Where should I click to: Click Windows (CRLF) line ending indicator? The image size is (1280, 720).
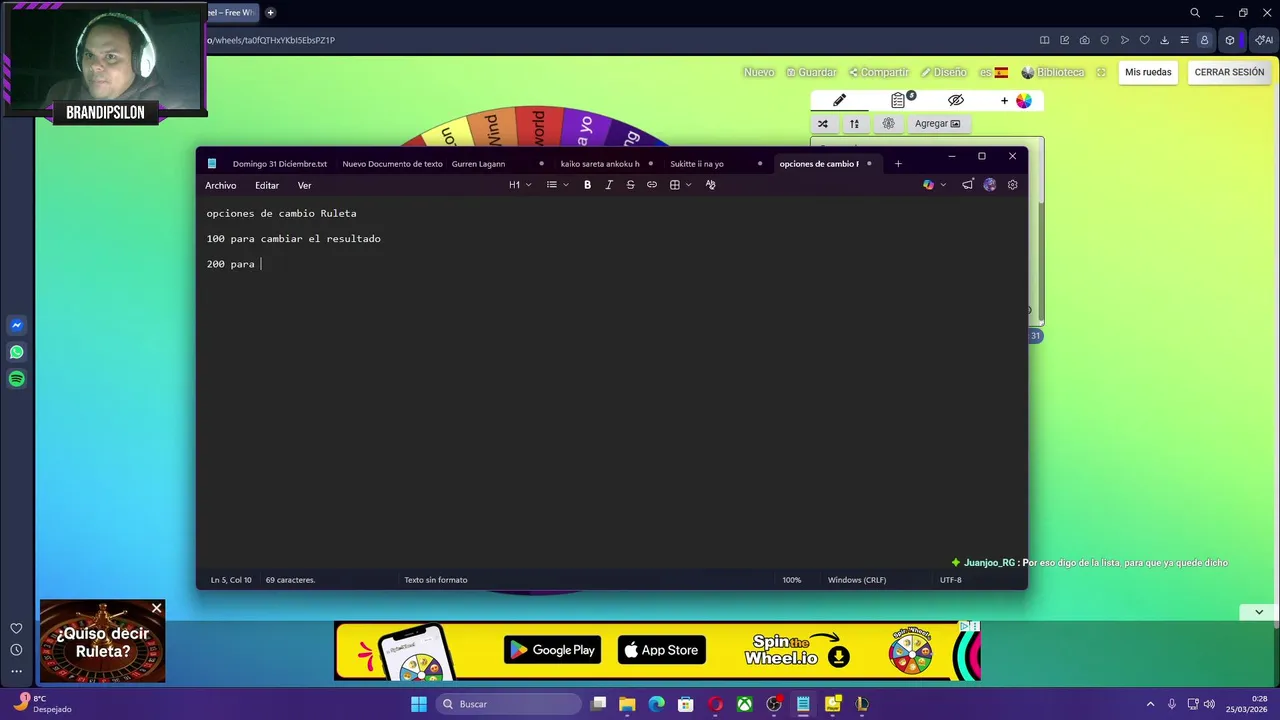[857, 580]
